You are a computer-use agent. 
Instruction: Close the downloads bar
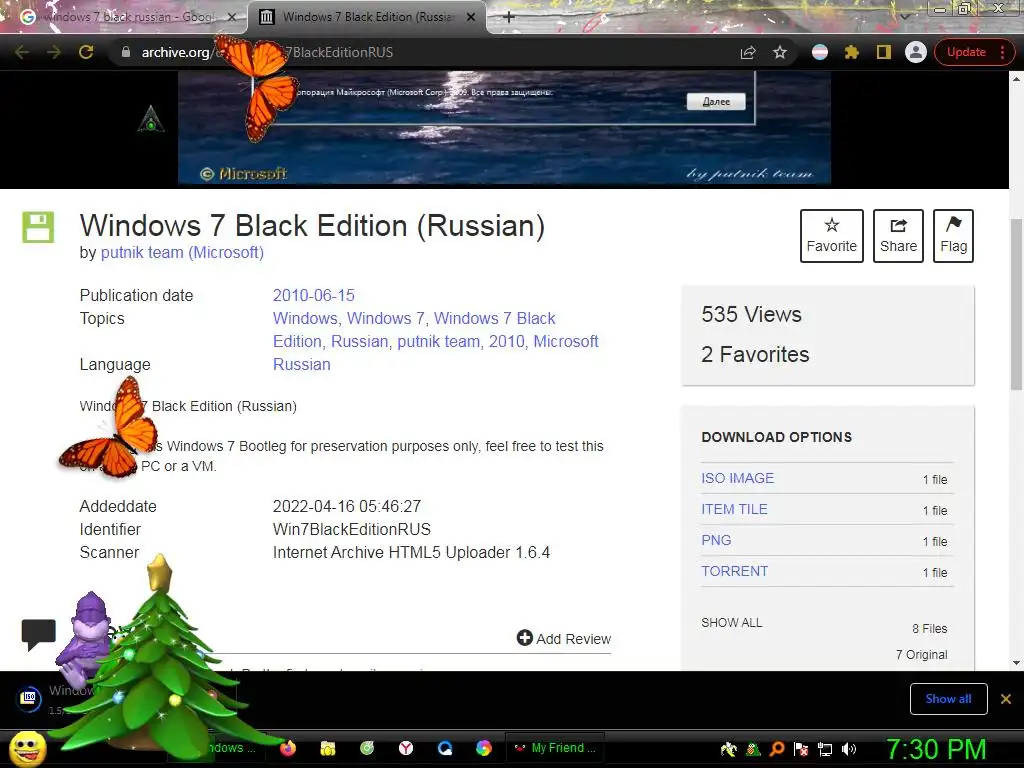pyautogui.click(x=1006, y=699)
